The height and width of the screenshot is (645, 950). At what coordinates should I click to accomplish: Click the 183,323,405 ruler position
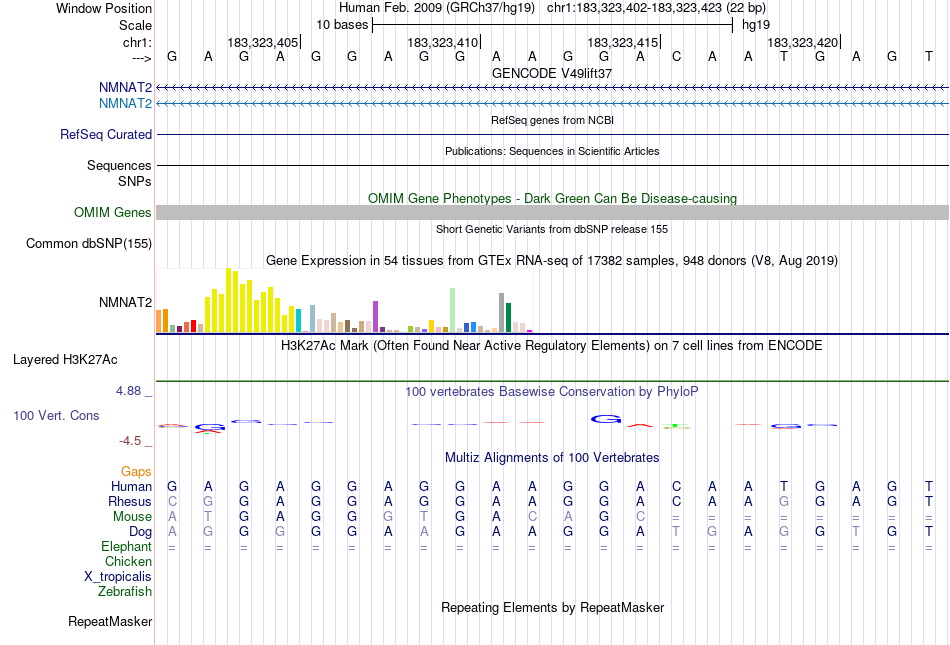pos(262,42)
